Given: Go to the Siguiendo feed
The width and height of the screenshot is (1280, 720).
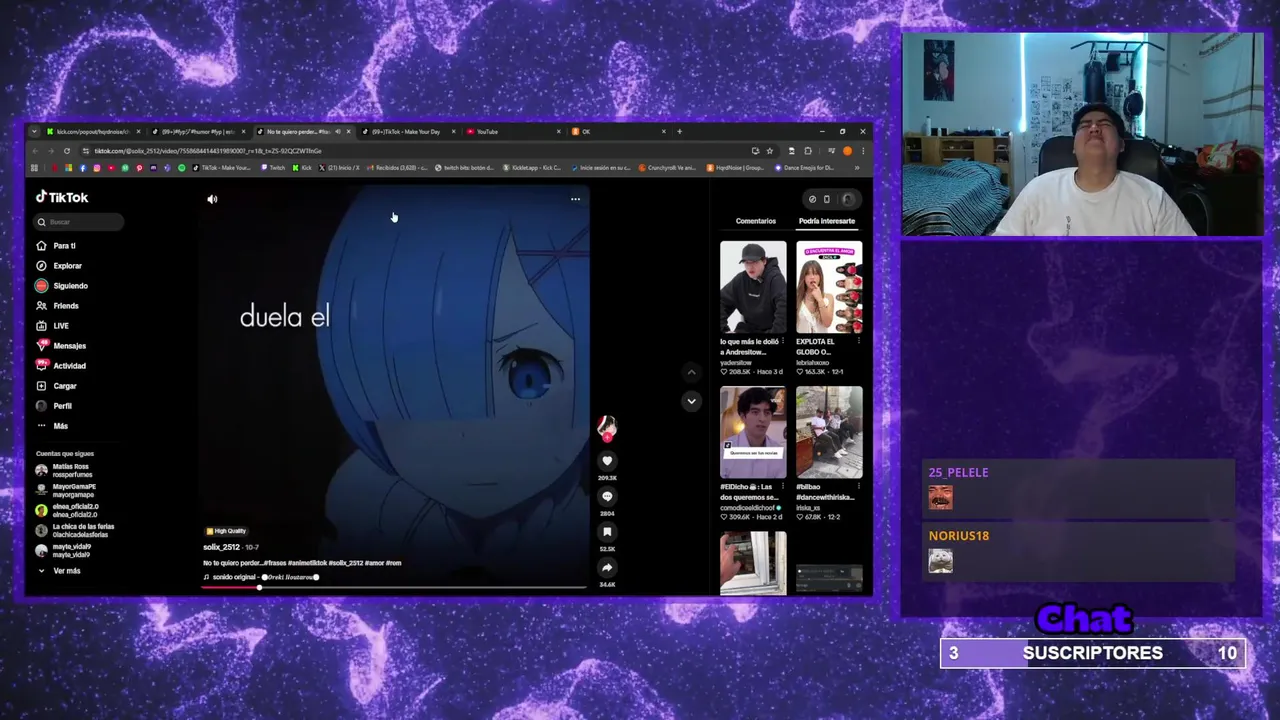Looking at the screenshot, I should click(x=61, y=286).
